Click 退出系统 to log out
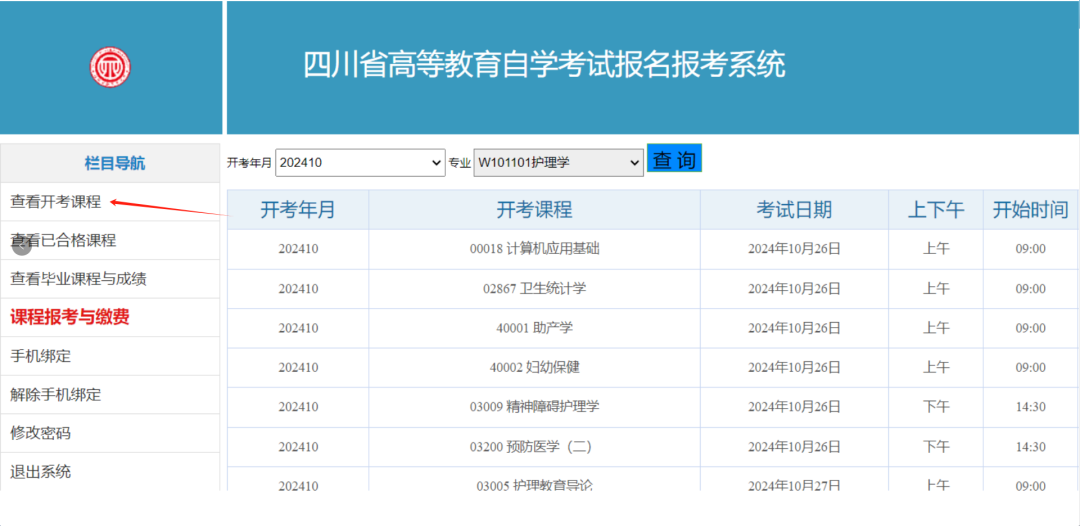 tap(41, 472)
